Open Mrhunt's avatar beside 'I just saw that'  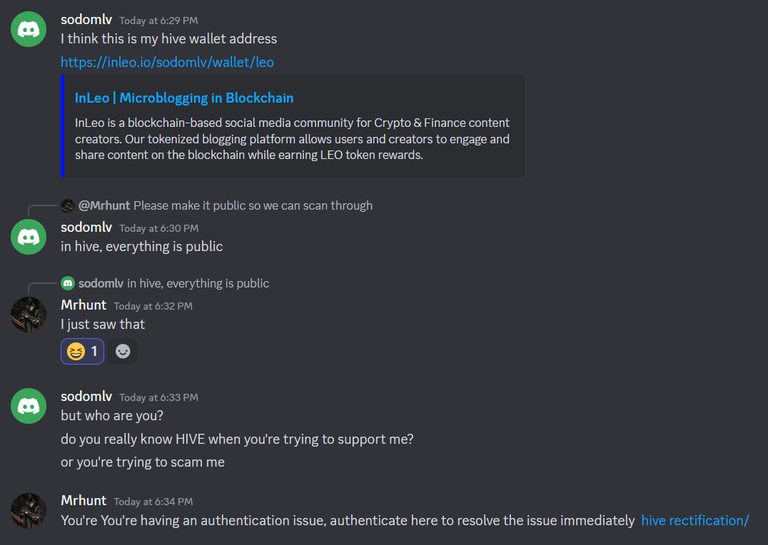28,315
